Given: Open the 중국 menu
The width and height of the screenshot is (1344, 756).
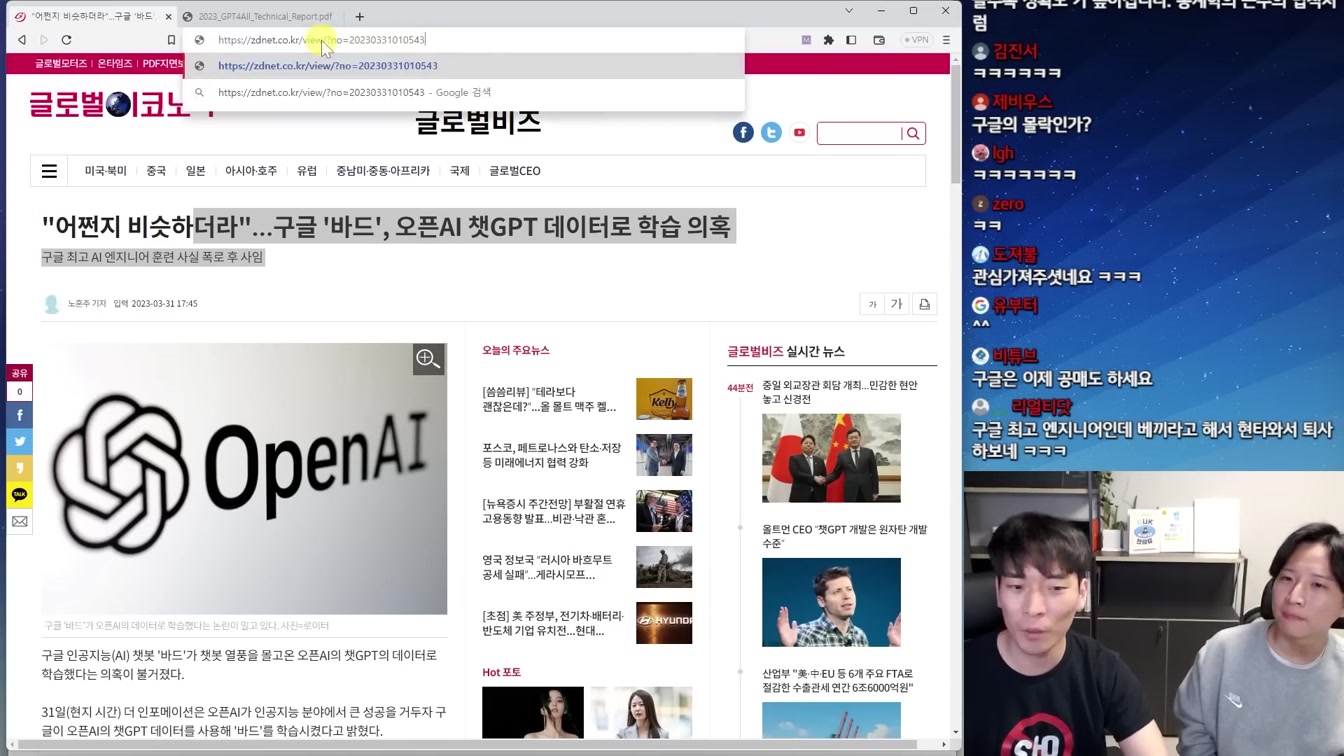Looking at the screenshot, I should tap(156, 171).
